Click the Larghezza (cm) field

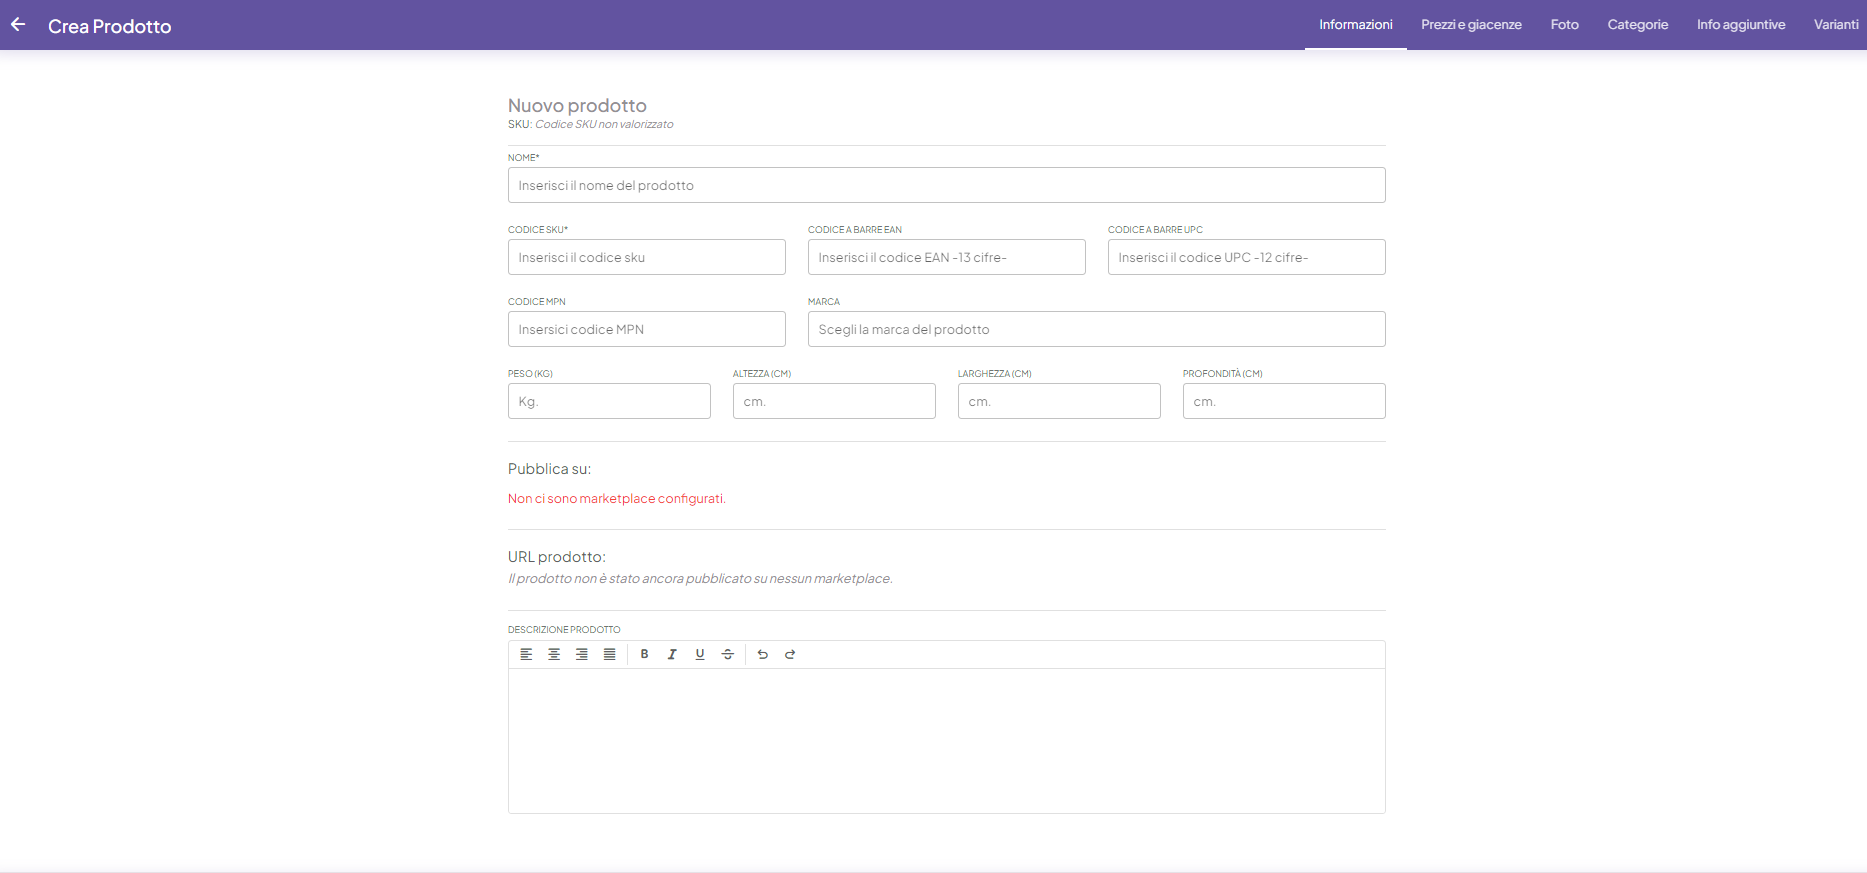pyautogui.click(x=1059, y=401)
